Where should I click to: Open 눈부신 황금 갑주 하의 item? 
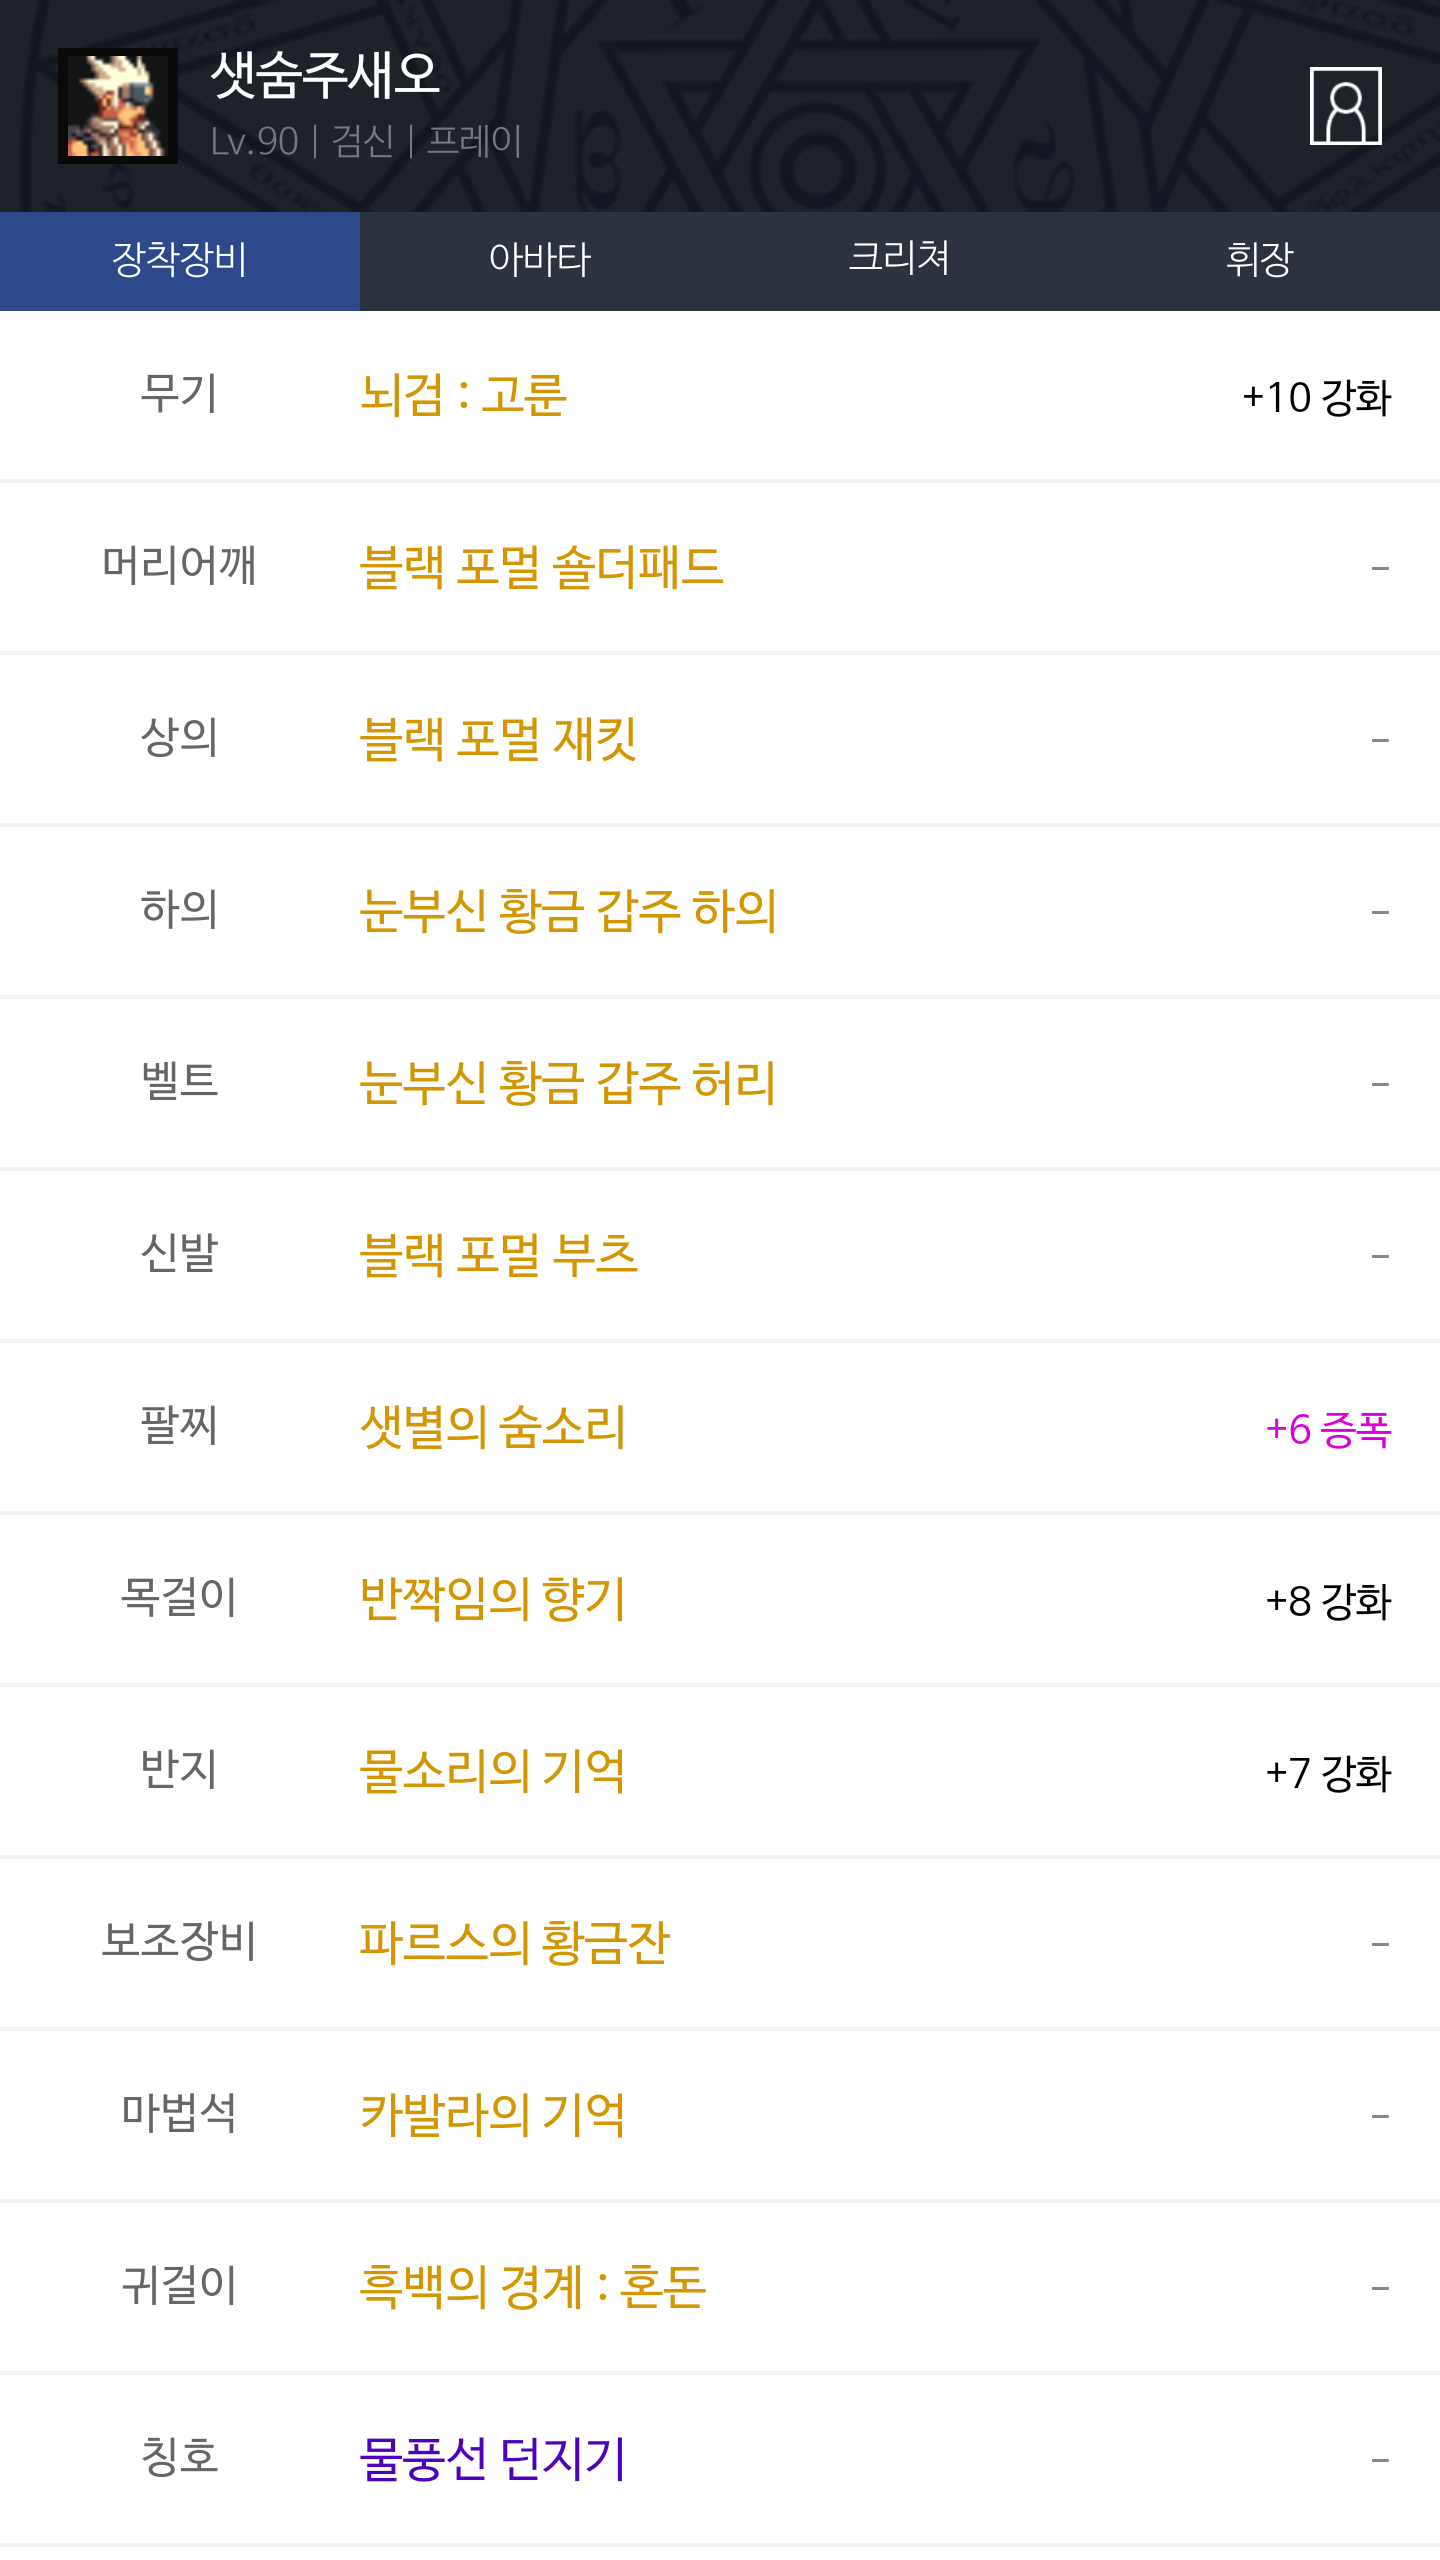[568, 912]
